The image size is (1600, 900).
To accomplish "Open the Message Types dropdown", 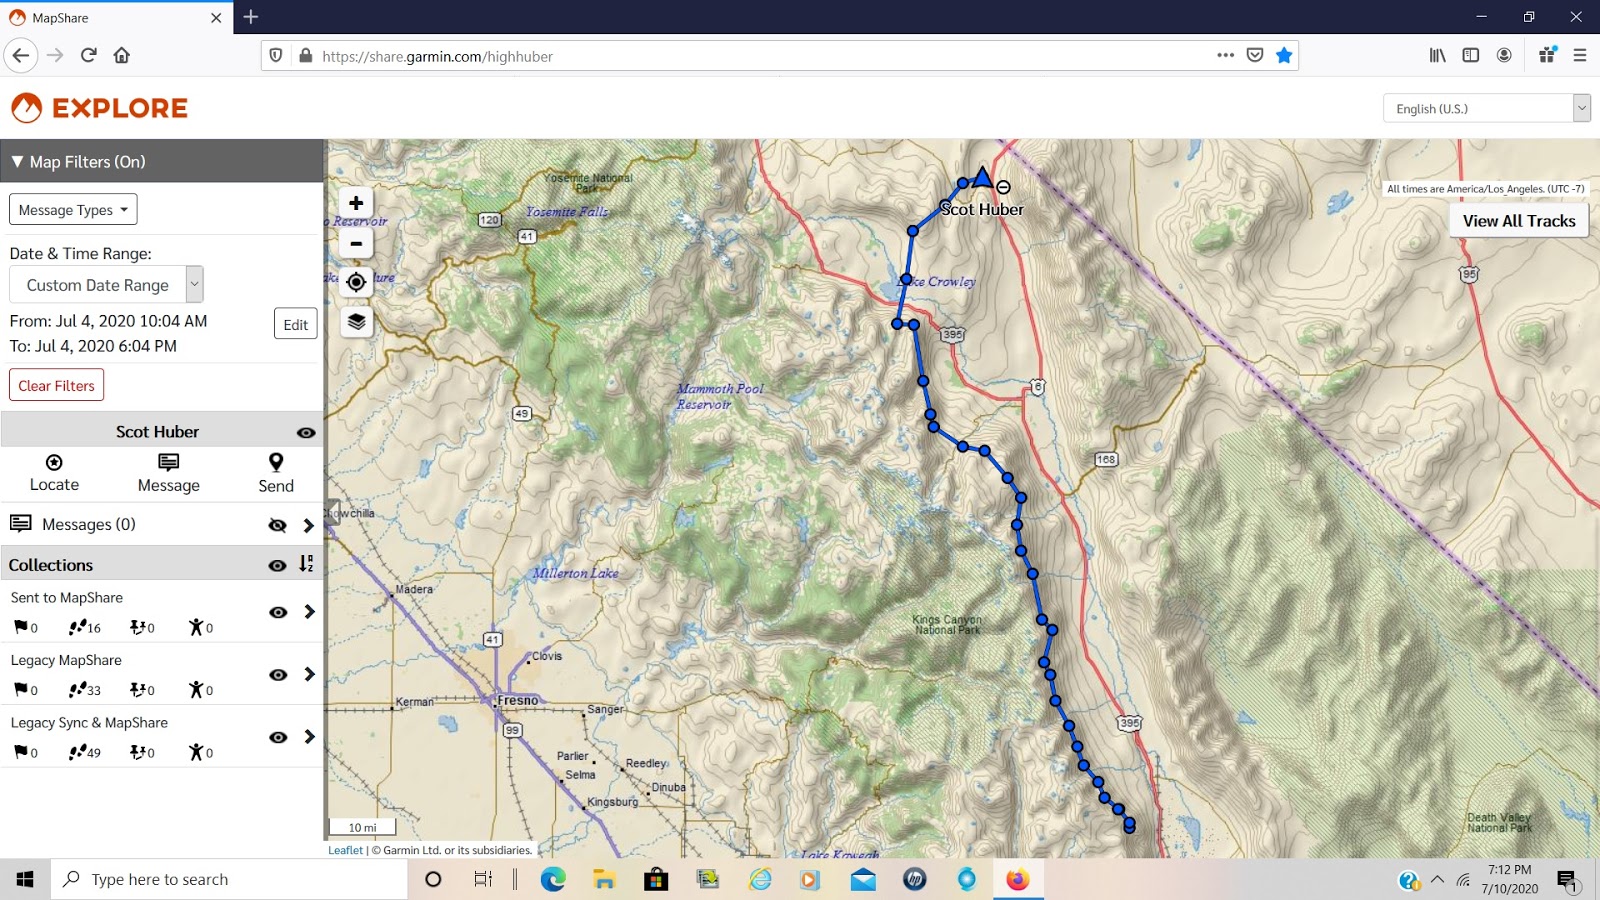I will pyautogui.click(x=73, y=210).
